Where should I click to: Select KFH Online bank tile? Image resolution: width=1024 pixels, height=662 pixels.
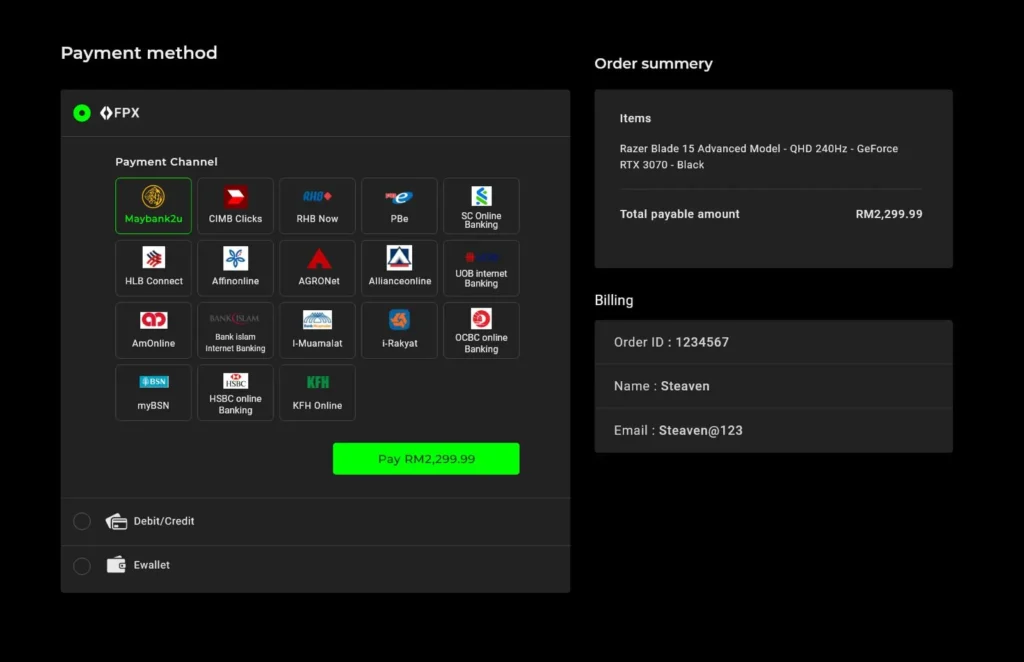tap(317, 392)
